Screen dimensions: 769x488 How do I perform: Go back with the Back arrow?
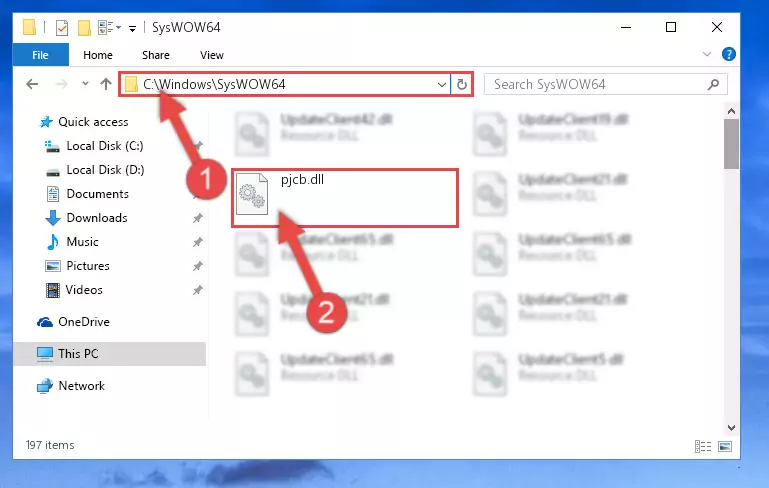point(32,84)
